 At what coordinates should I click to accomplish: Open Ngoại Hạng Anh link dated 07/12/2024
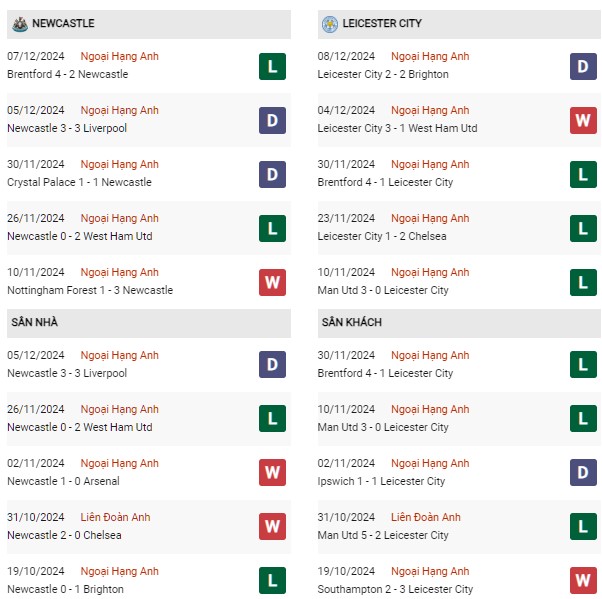tap(119, 56)
